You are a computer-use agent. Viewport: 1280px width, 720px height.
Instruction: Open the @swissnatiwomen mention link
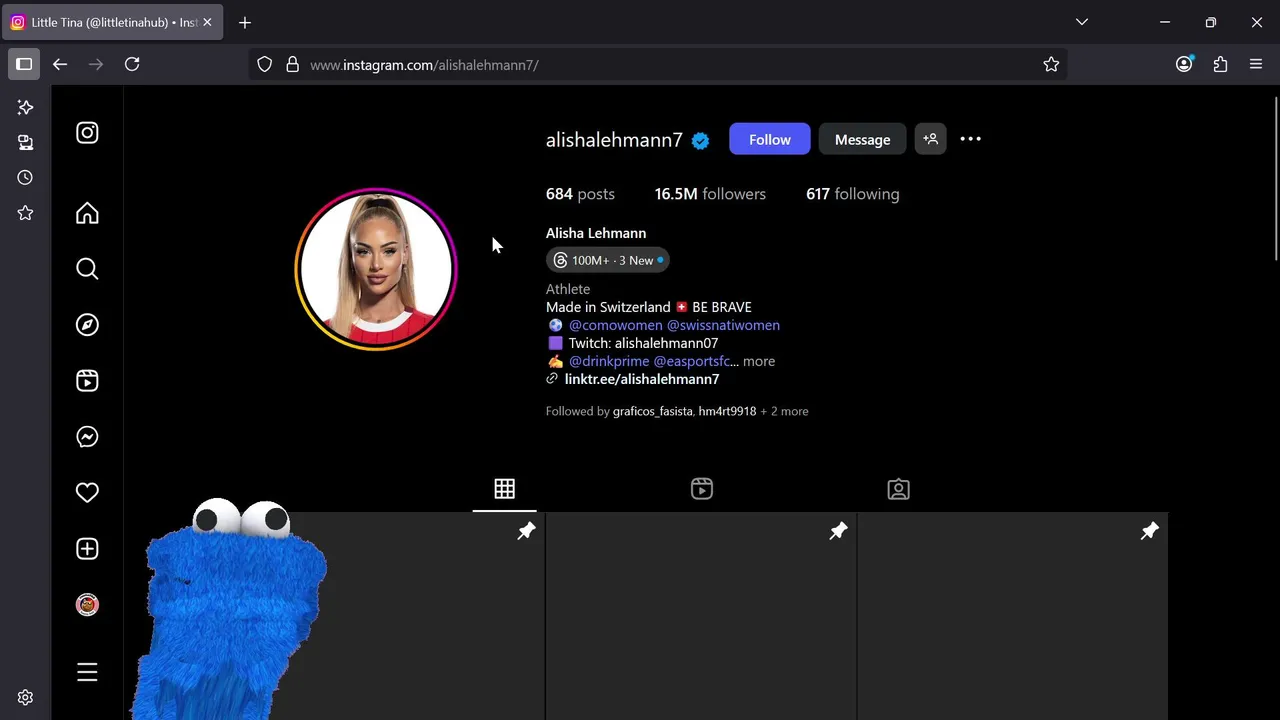[723, 325]
